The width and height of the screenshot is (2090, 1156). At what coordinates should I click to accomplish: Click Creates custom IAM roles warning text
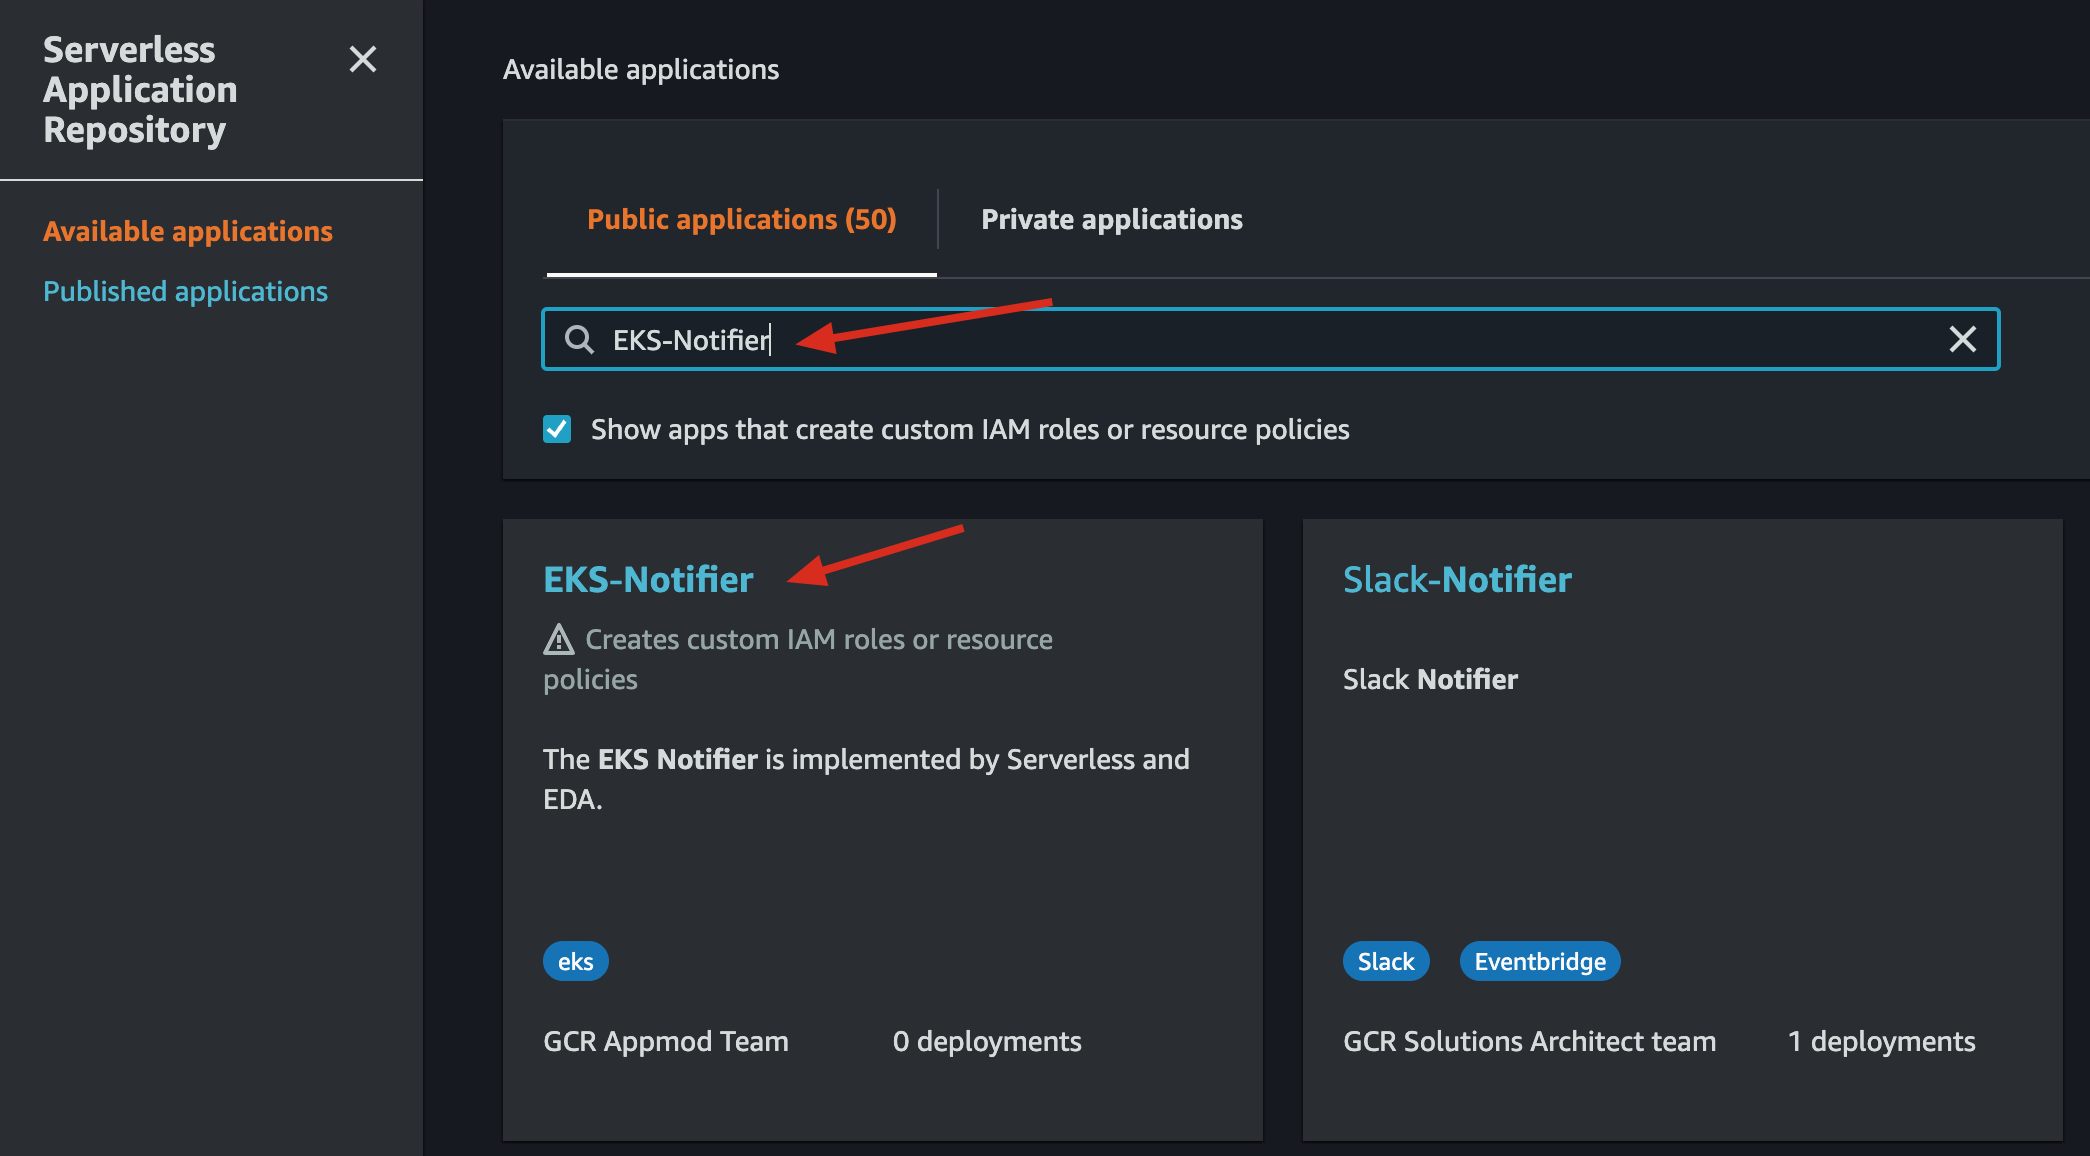point(798,659)
